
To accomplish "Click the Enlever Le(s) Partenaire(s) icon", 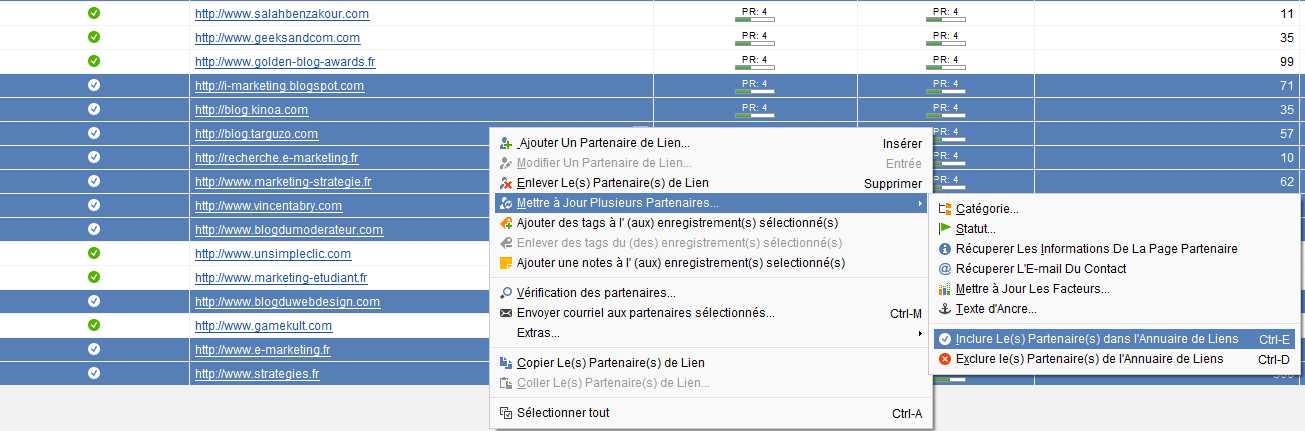I will point(506,183).
